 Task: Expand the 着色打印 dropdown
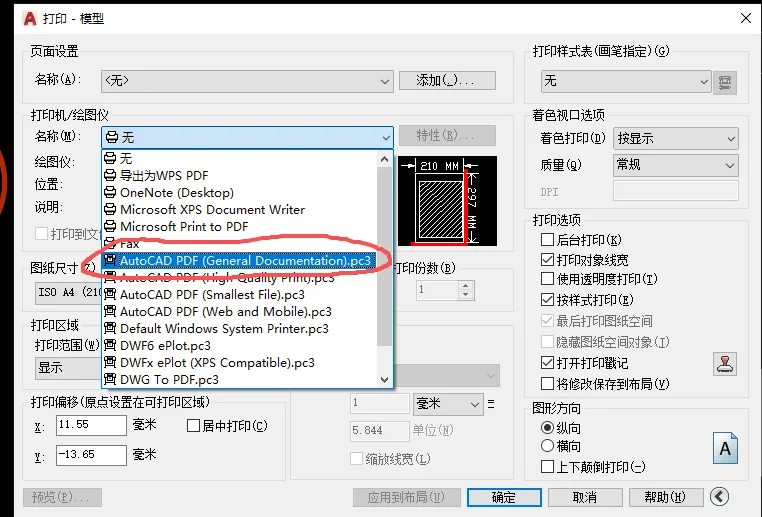pyautogui.click(x=675, y=138)
